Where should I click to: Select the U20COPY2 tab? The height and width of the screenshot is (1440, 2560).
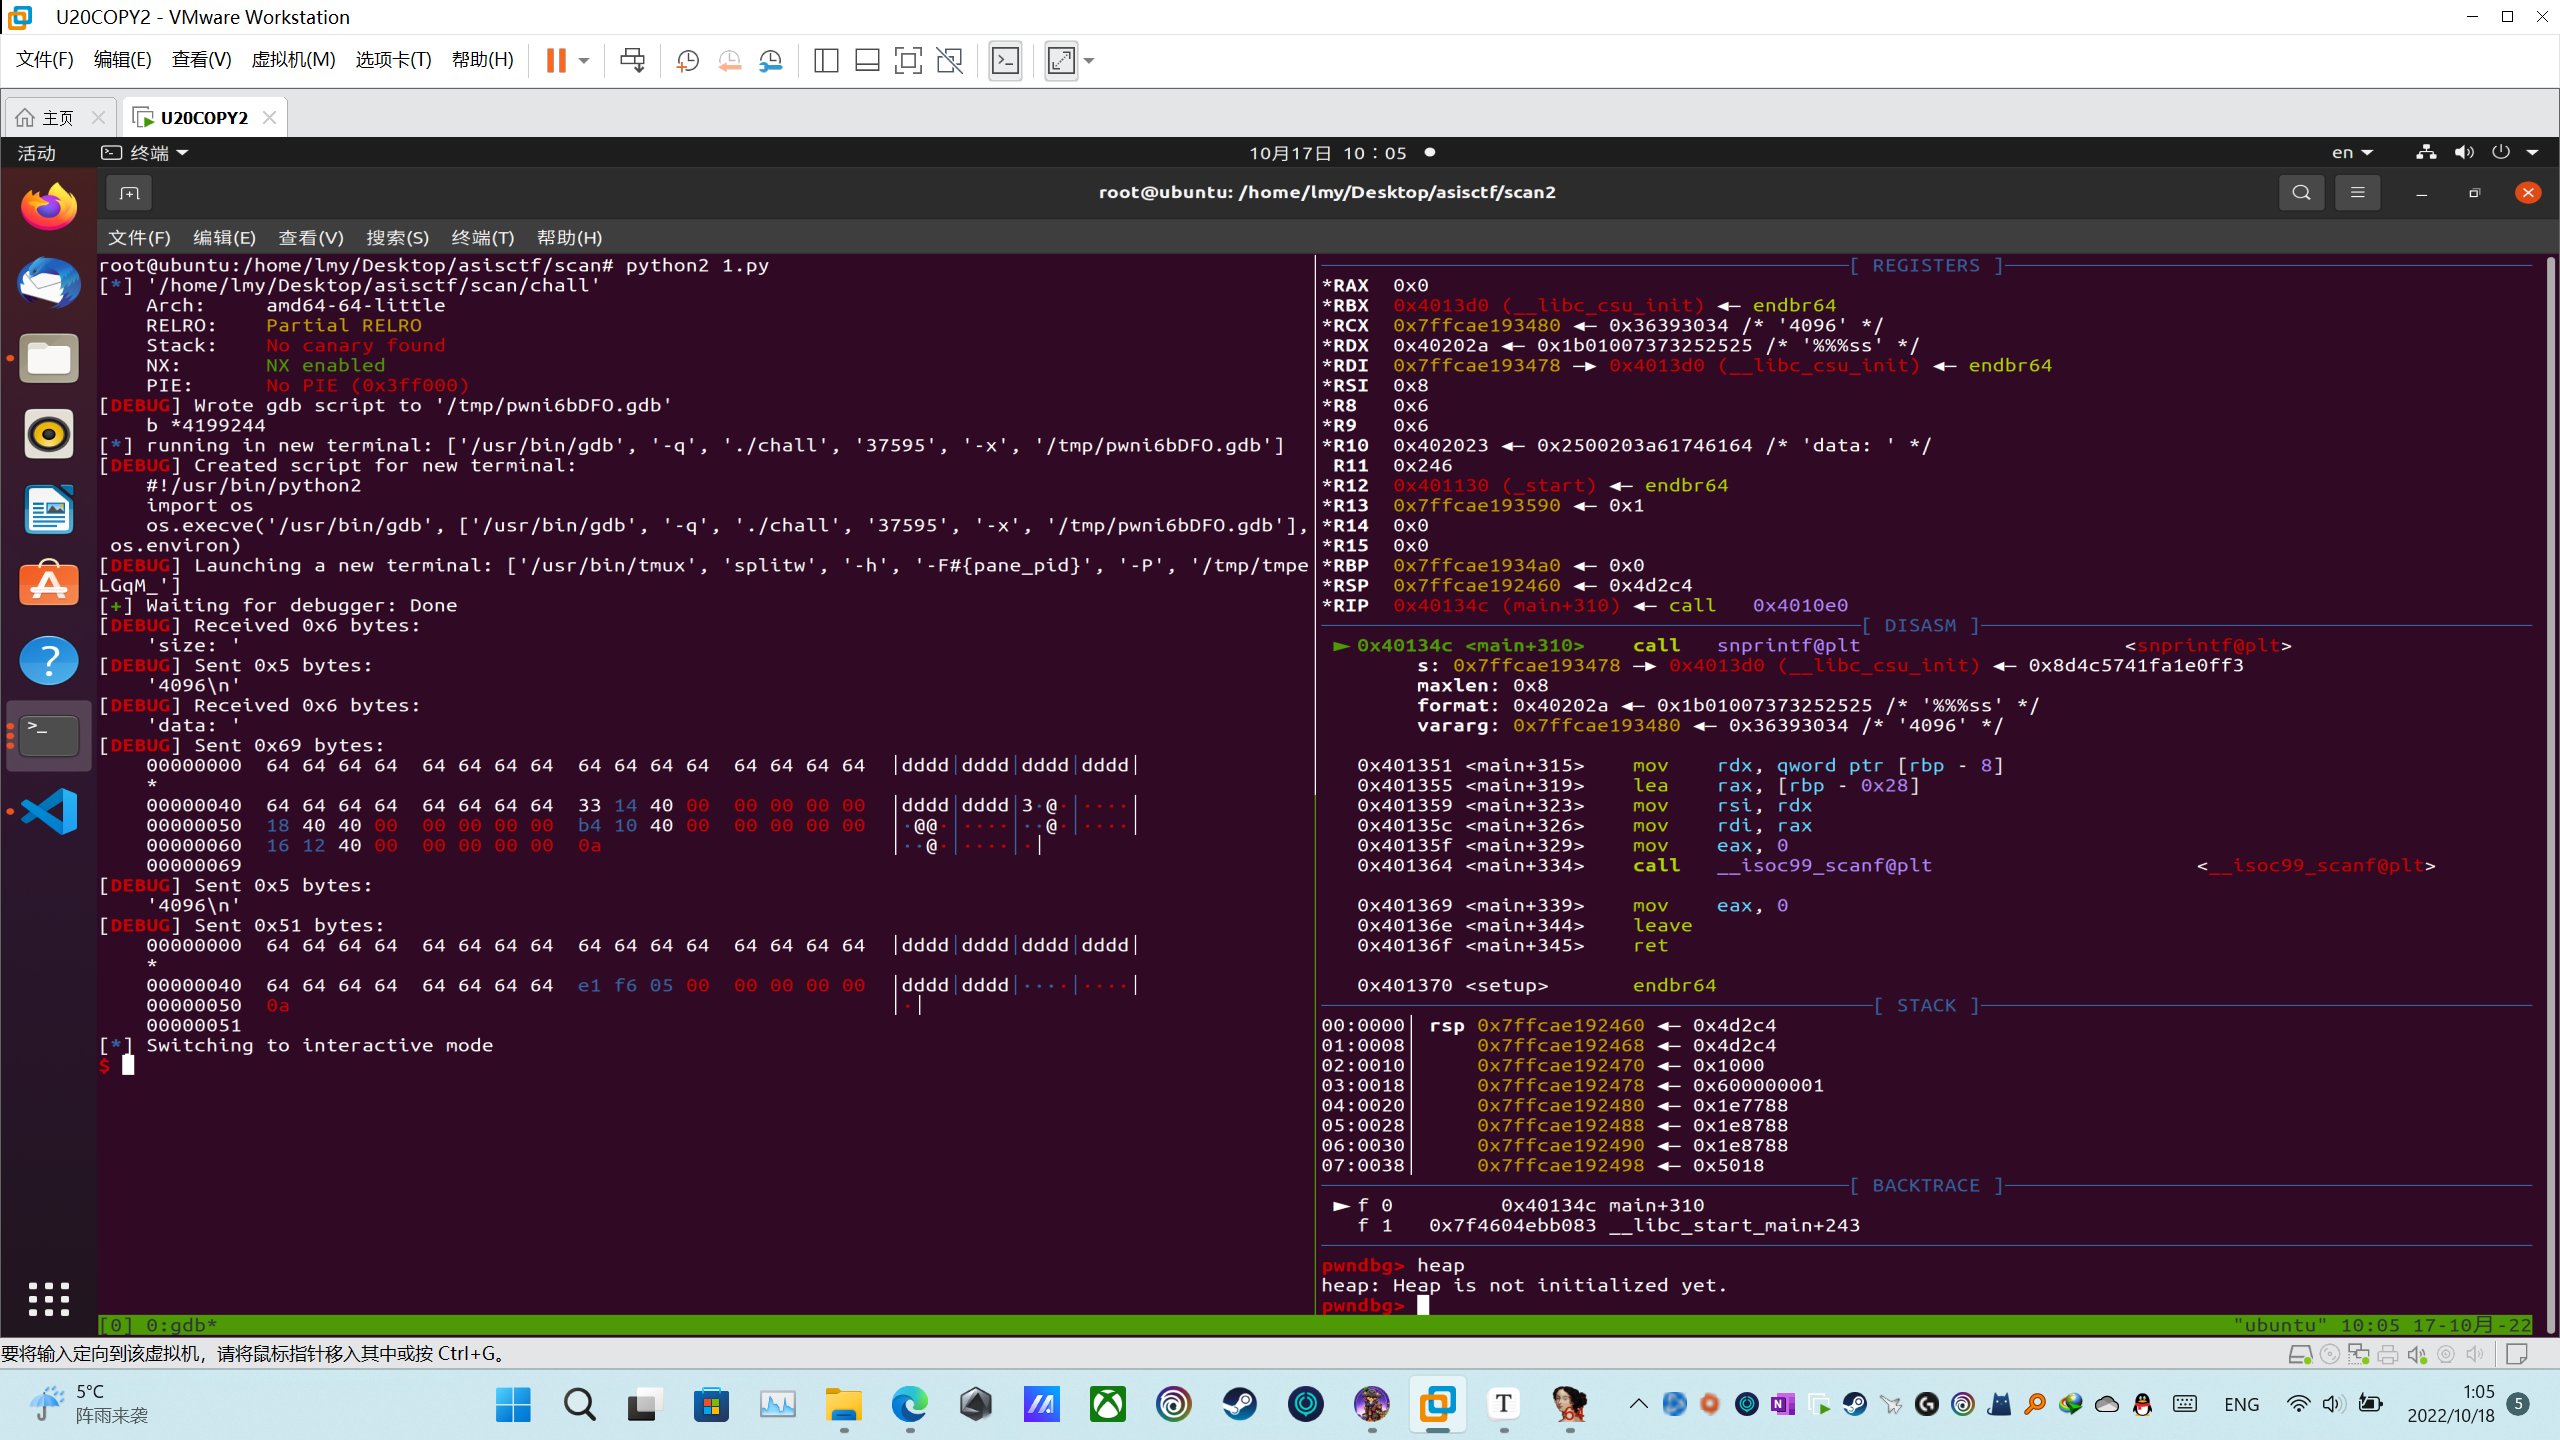click(204, 118)
